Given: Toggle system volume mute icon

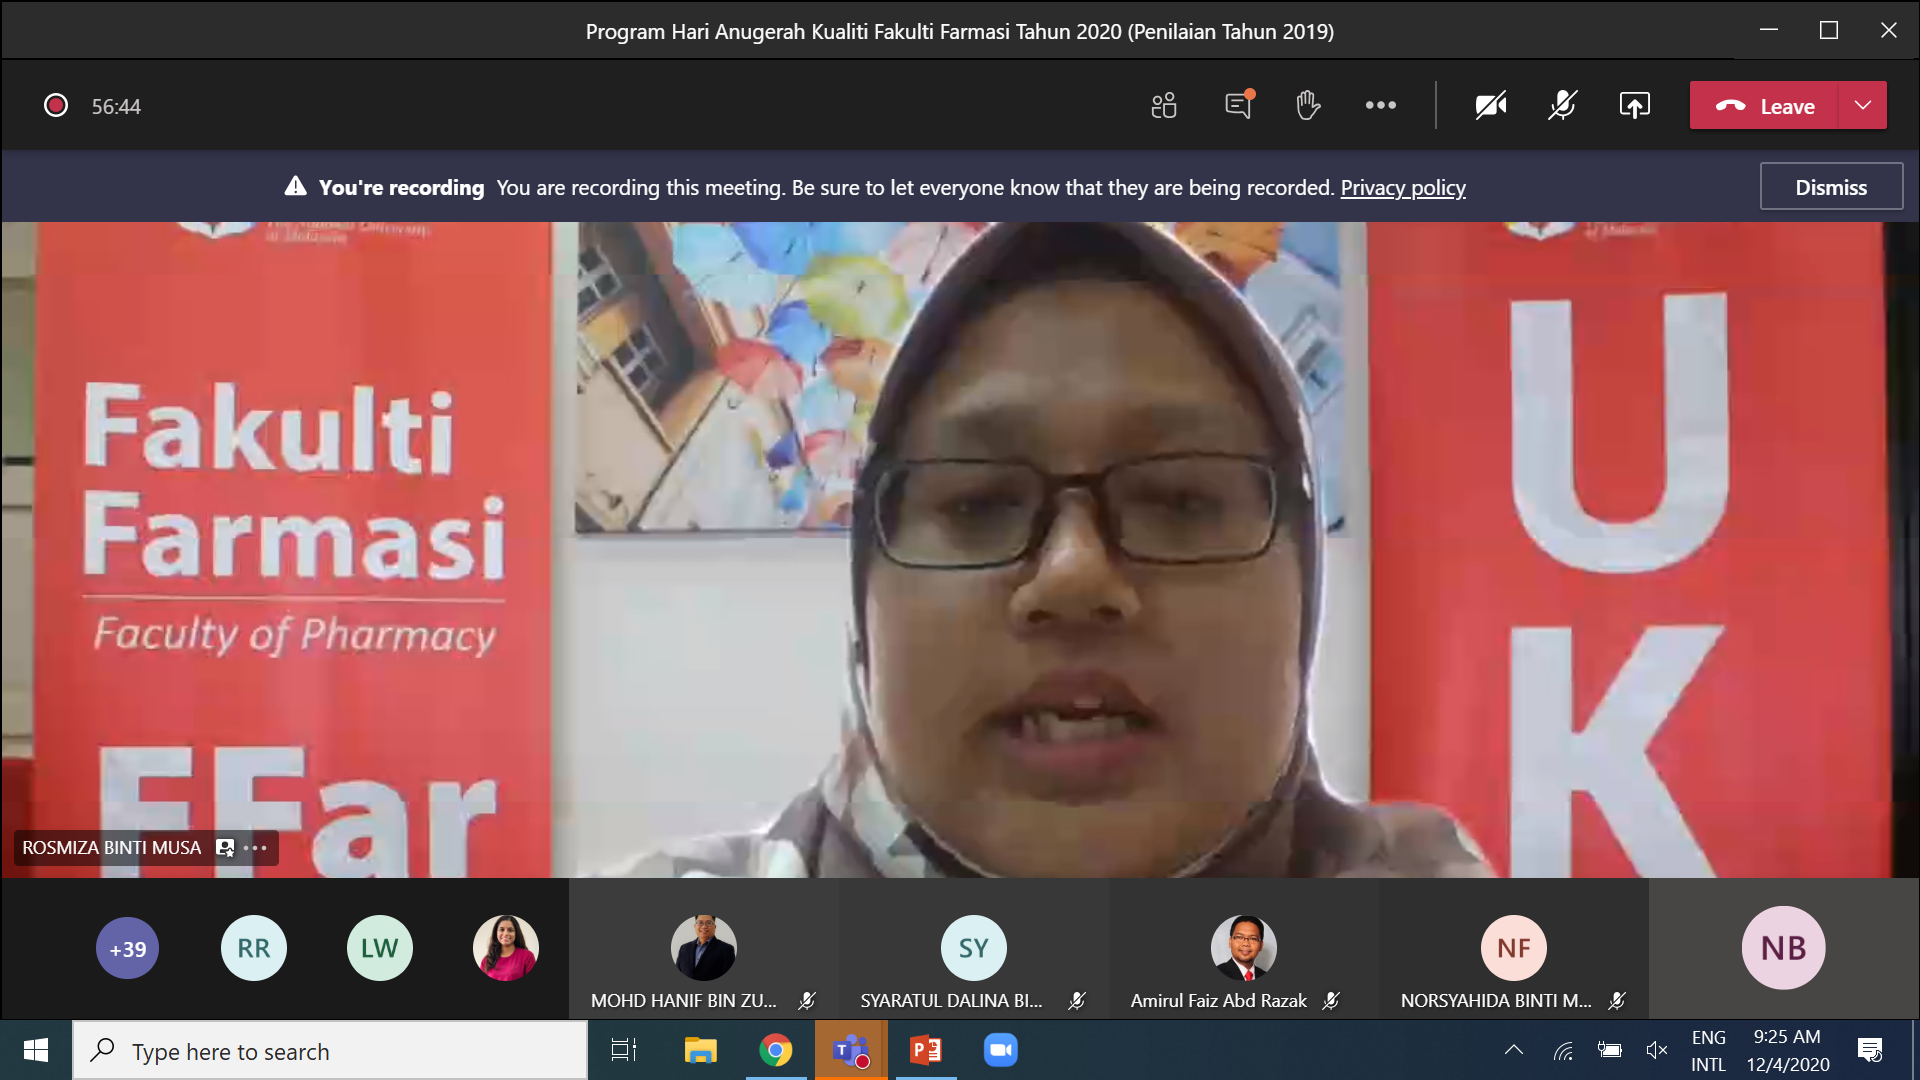Looking at the screenshot, I should coord(1656,1050).
